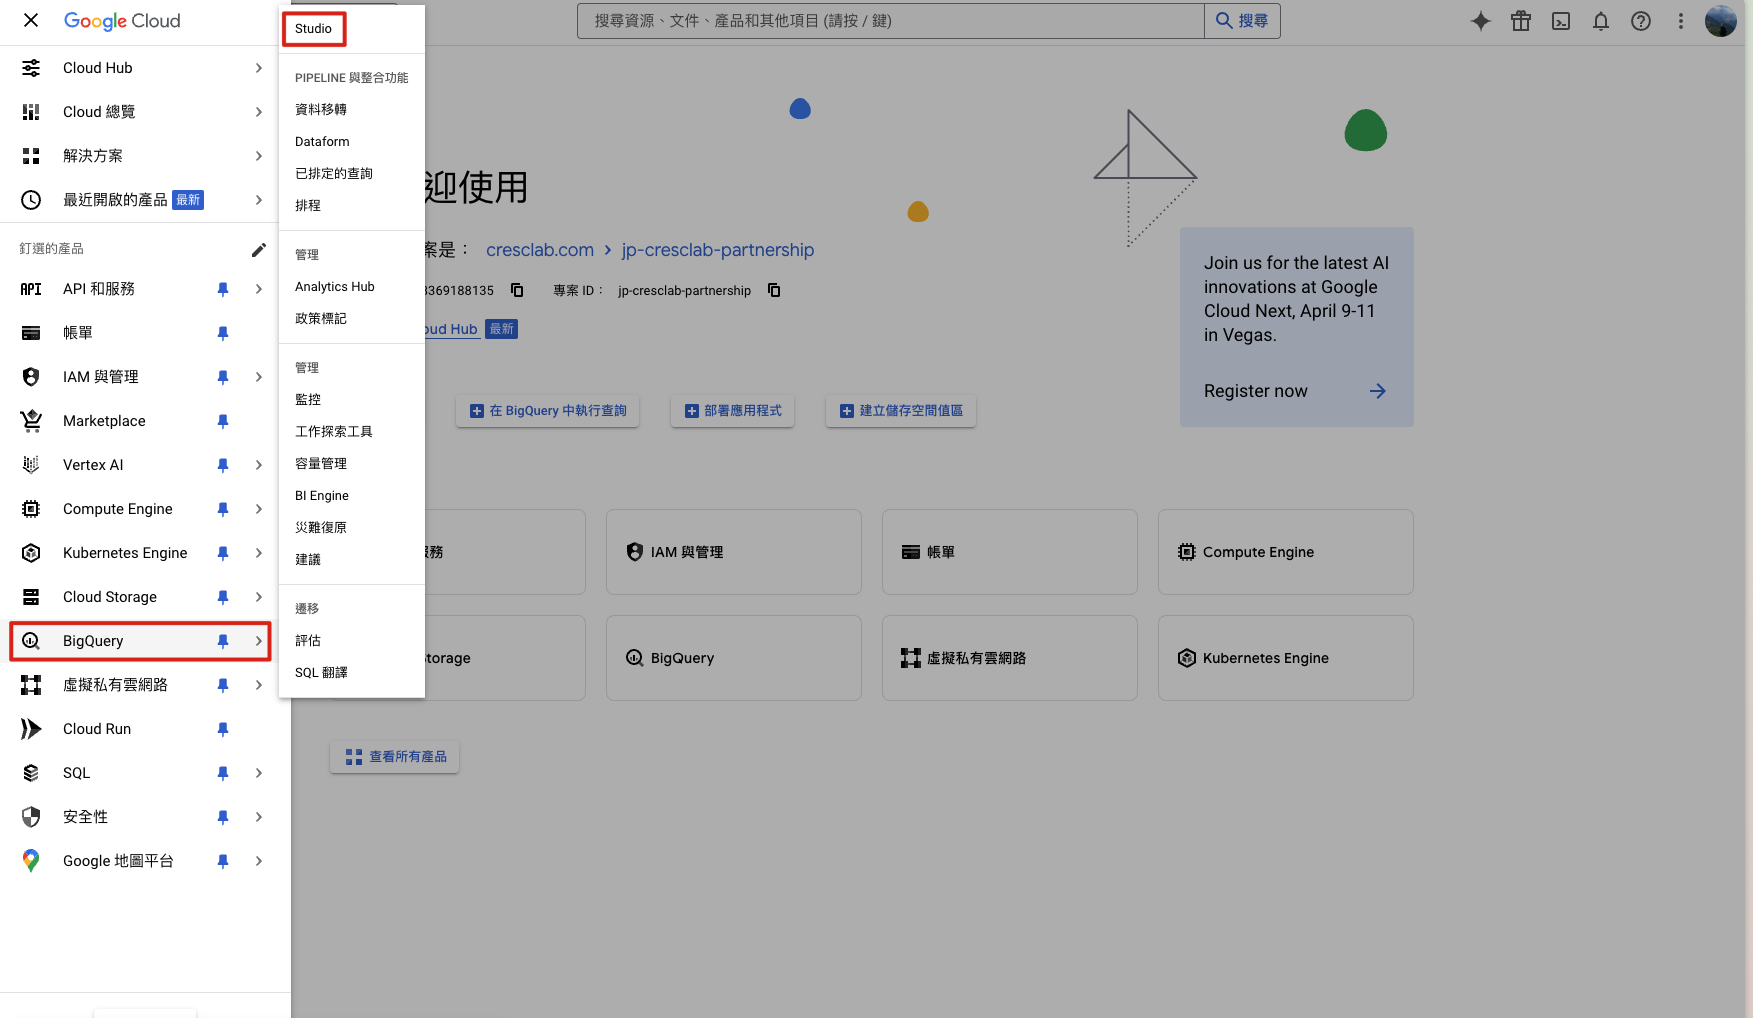Viewport: 1753px width, 1018px height.
Task: Unpin IAM 與管理 product
Action: click(223, 377)
